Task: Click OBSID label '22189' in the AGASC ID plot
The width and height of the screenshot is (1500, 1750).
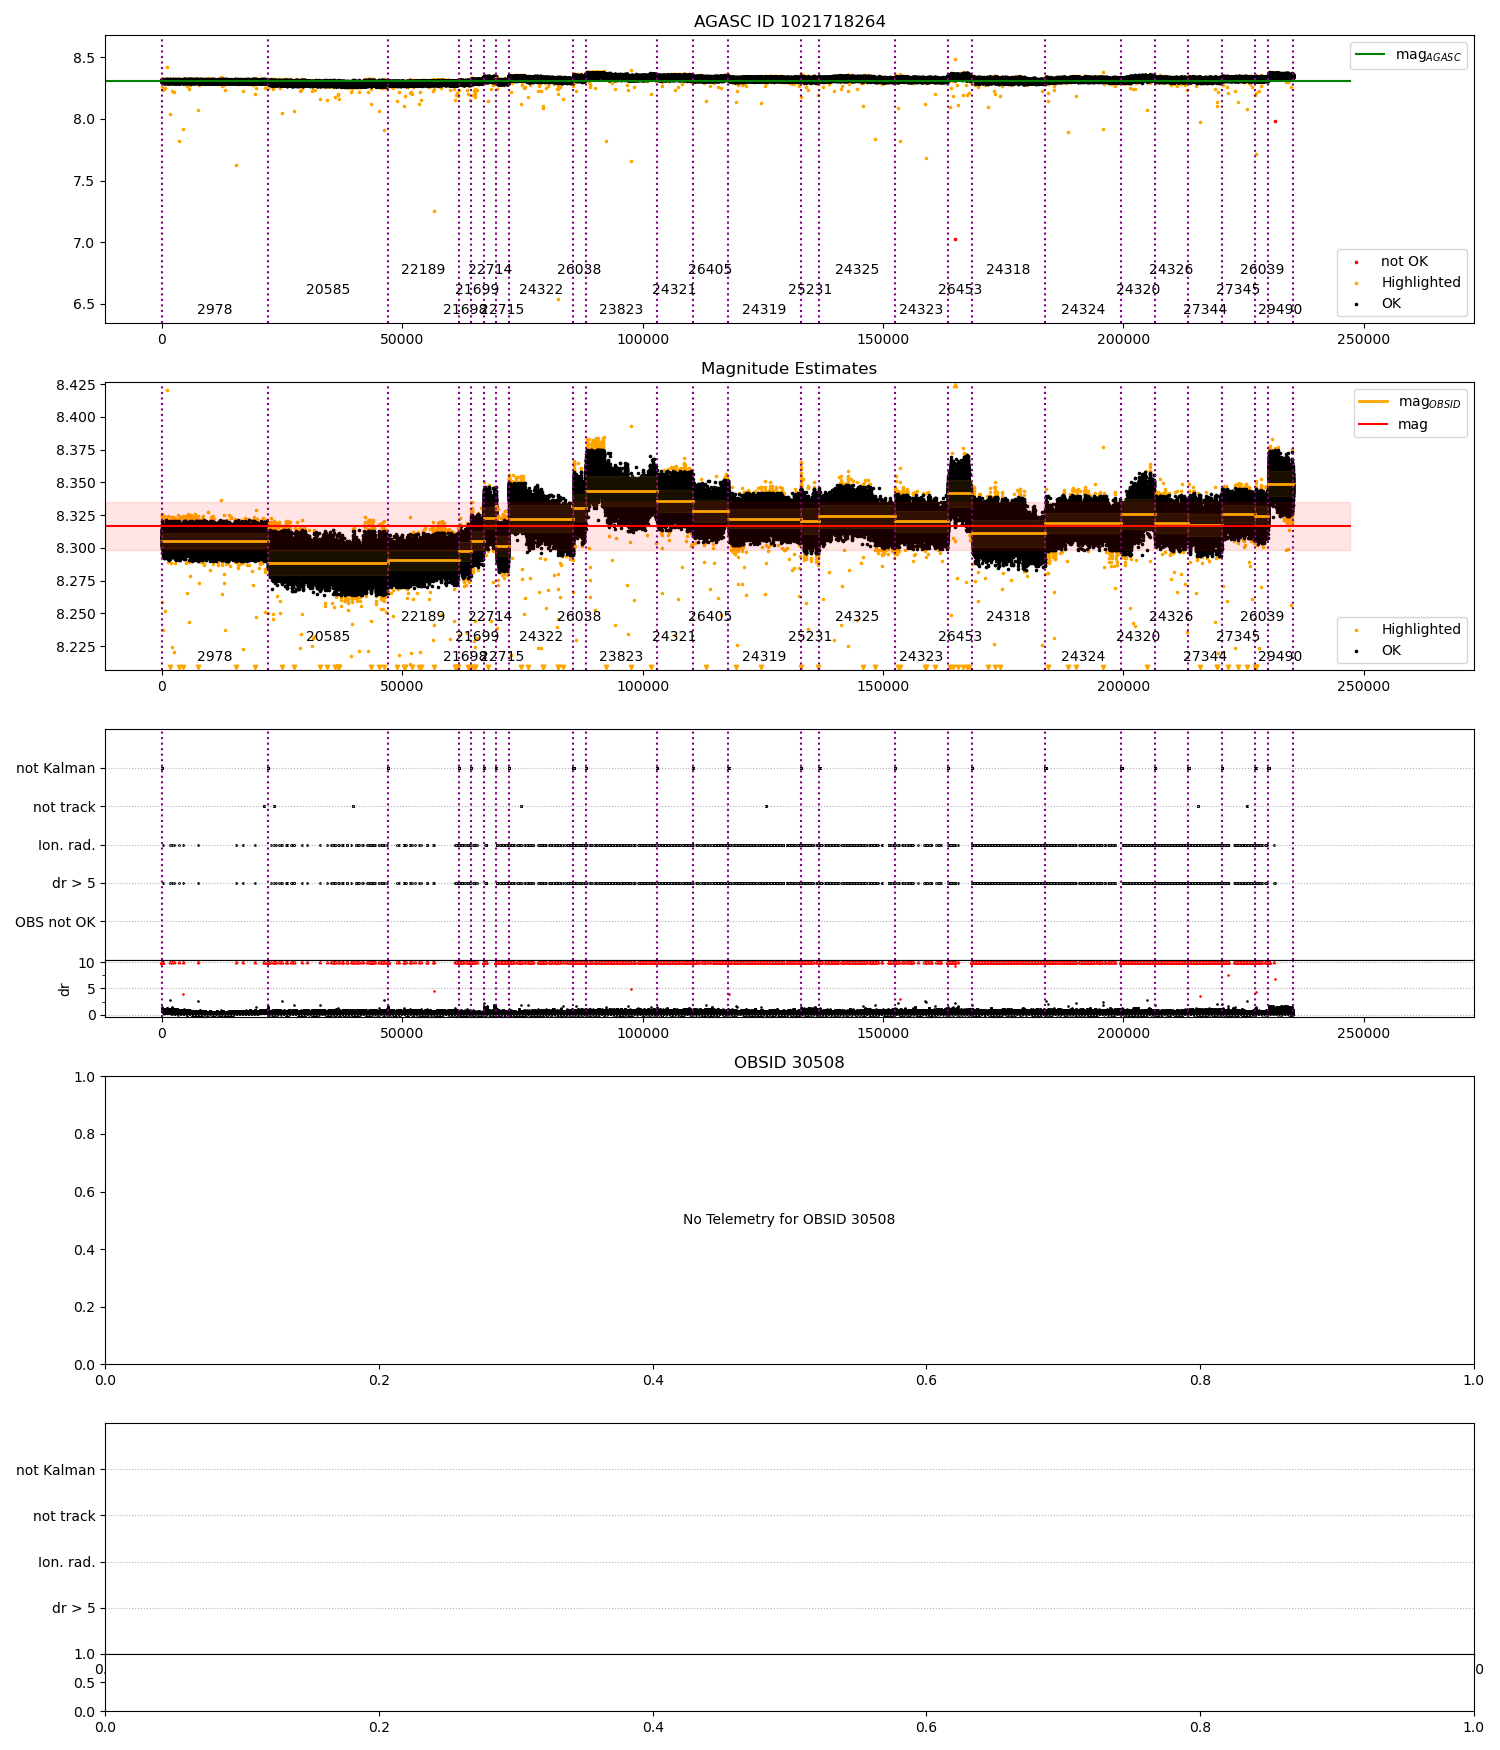Action: click(423, 270)
